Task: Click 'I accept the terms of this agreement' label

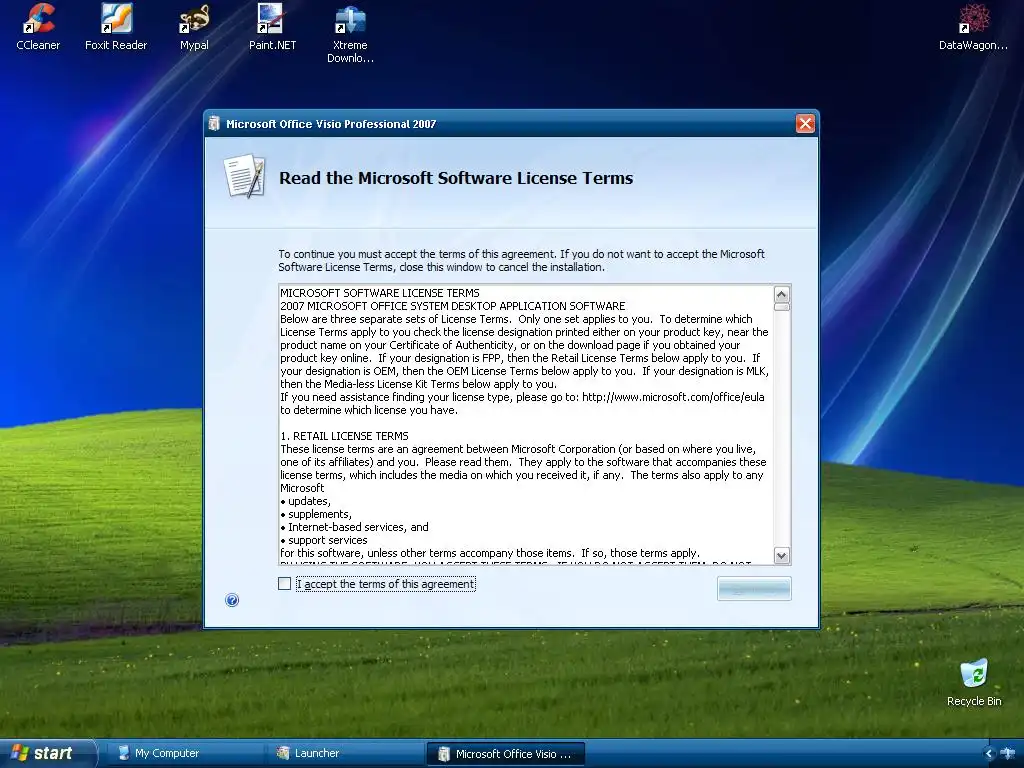Action: coord(385,584)
